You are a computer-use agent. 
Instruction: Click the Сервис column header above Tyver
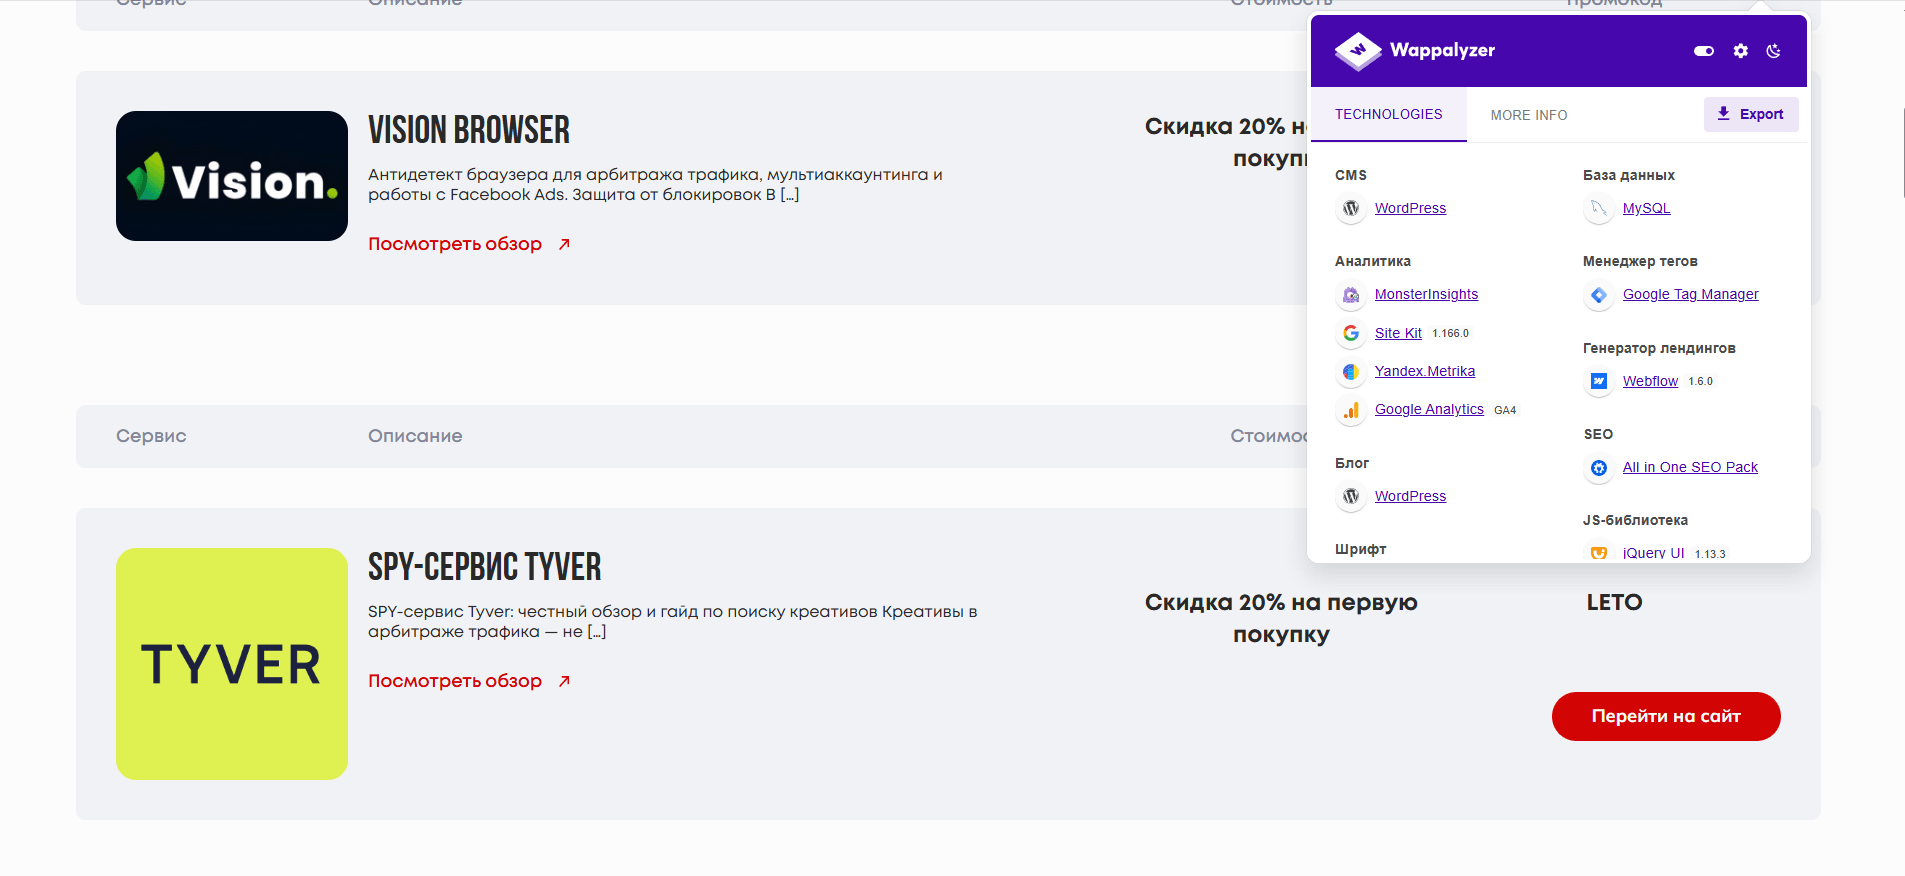coord(151,436)
